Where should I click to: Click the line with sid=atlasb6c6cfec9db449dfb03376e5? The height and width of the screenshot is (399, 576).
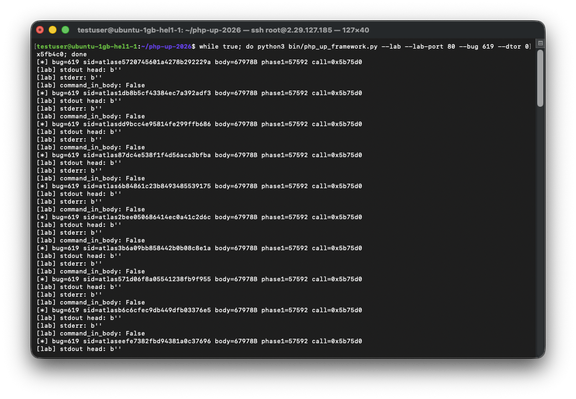tap(199, 310)
